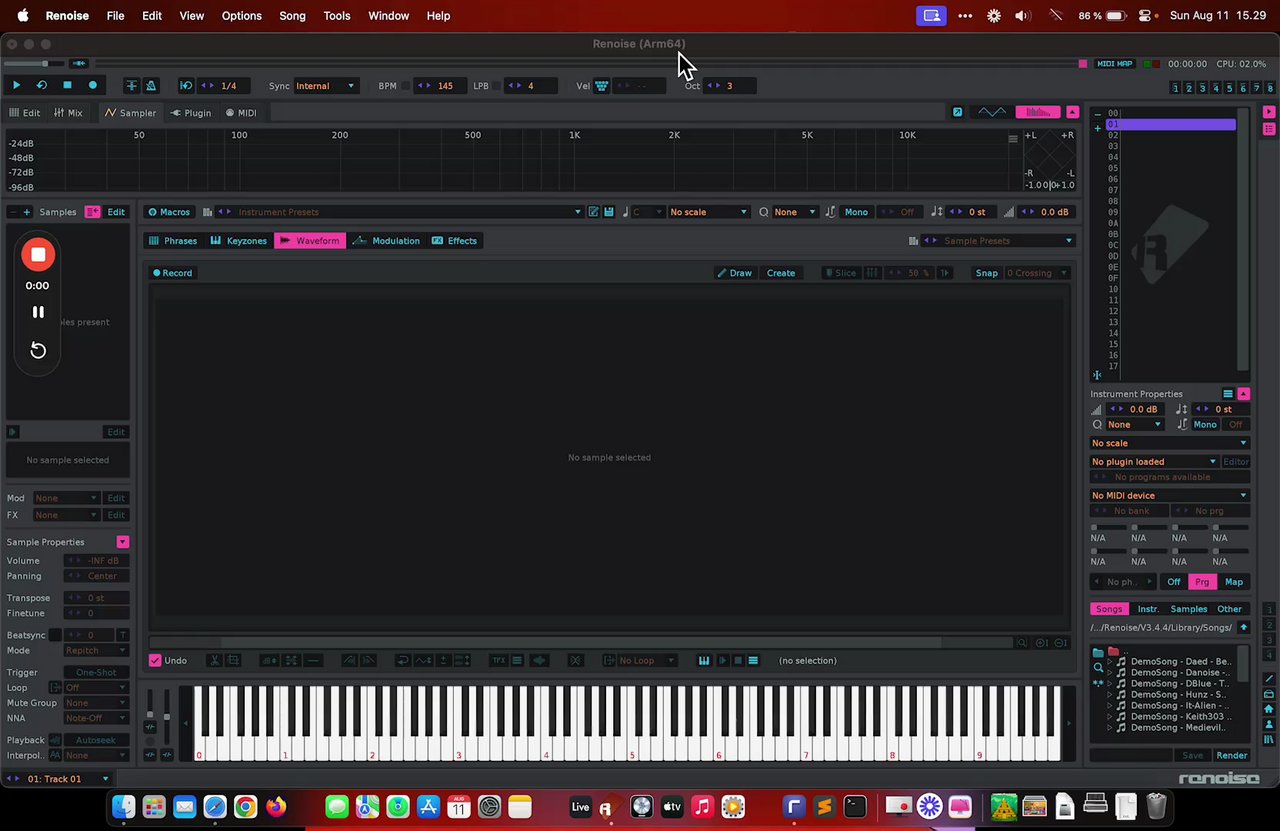The width and height of the screenshot is (1280, 831).
Task: Open the 0 Crossing snap dropdown
Action: tap(1037, 273)
